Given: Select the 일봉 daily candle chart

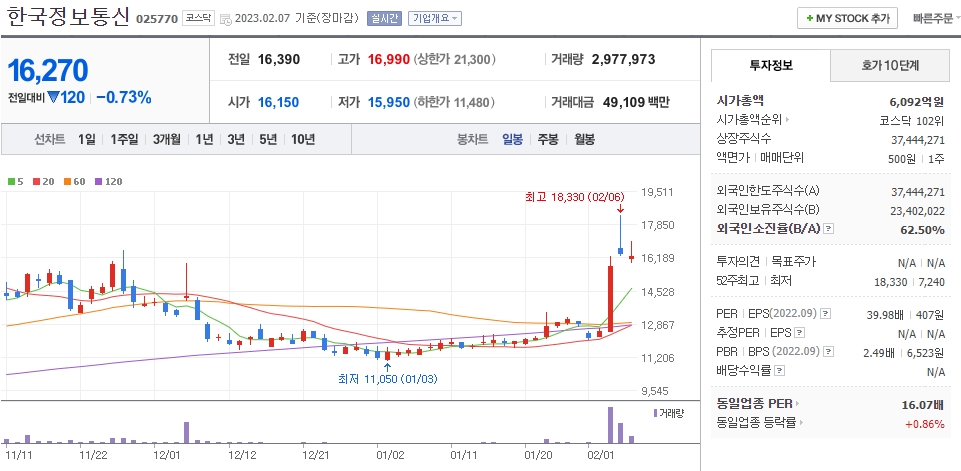Looking at the screenshot, I should [512, 139].
